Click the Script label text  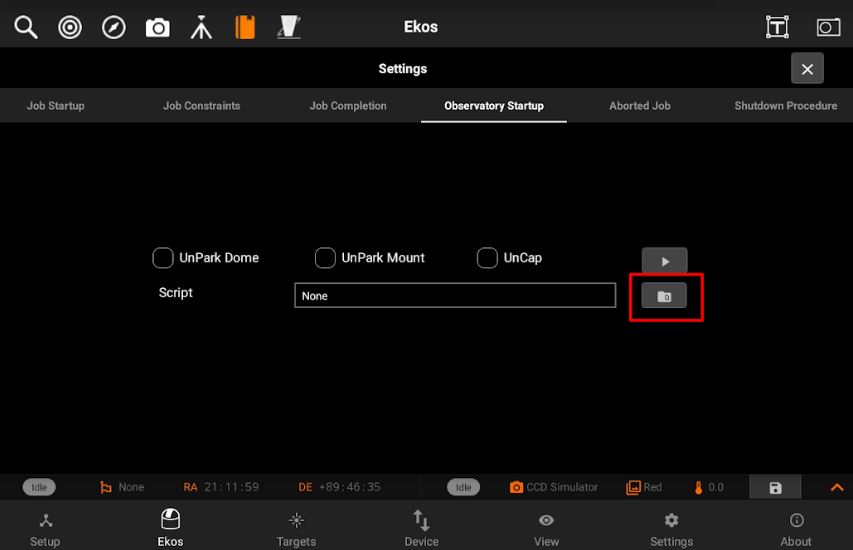click(175, 293)
